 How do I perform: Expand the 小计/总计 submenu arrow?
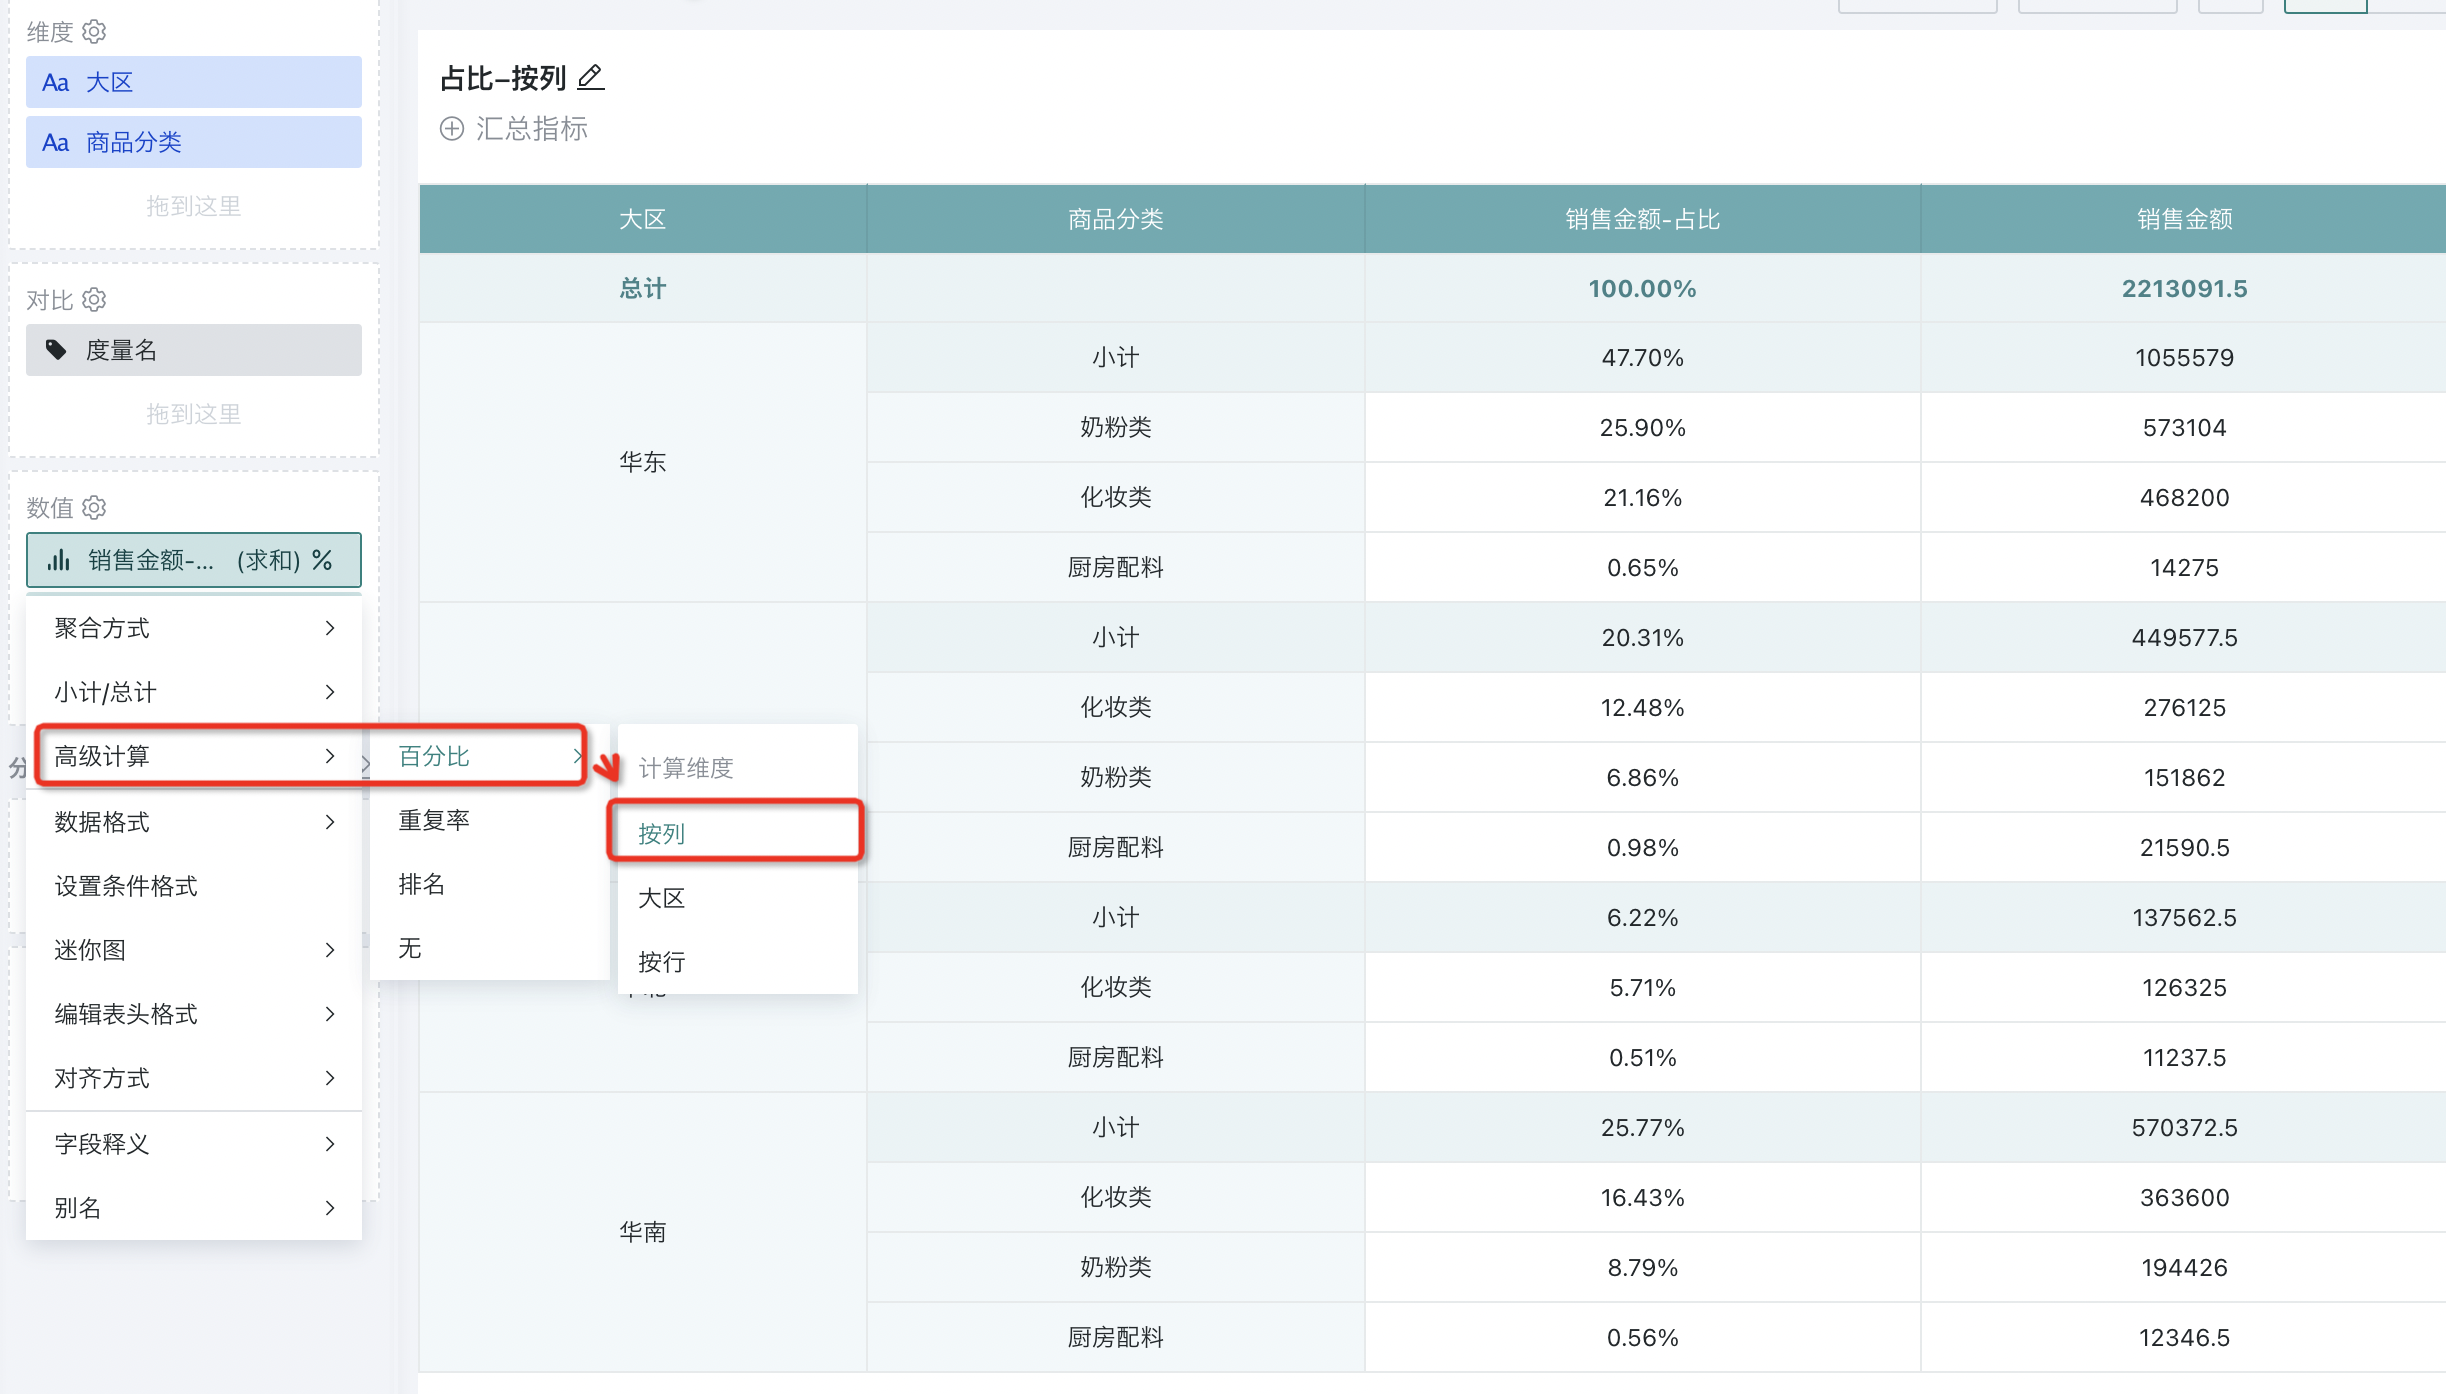pyautogui.click(x=330, y=692)
